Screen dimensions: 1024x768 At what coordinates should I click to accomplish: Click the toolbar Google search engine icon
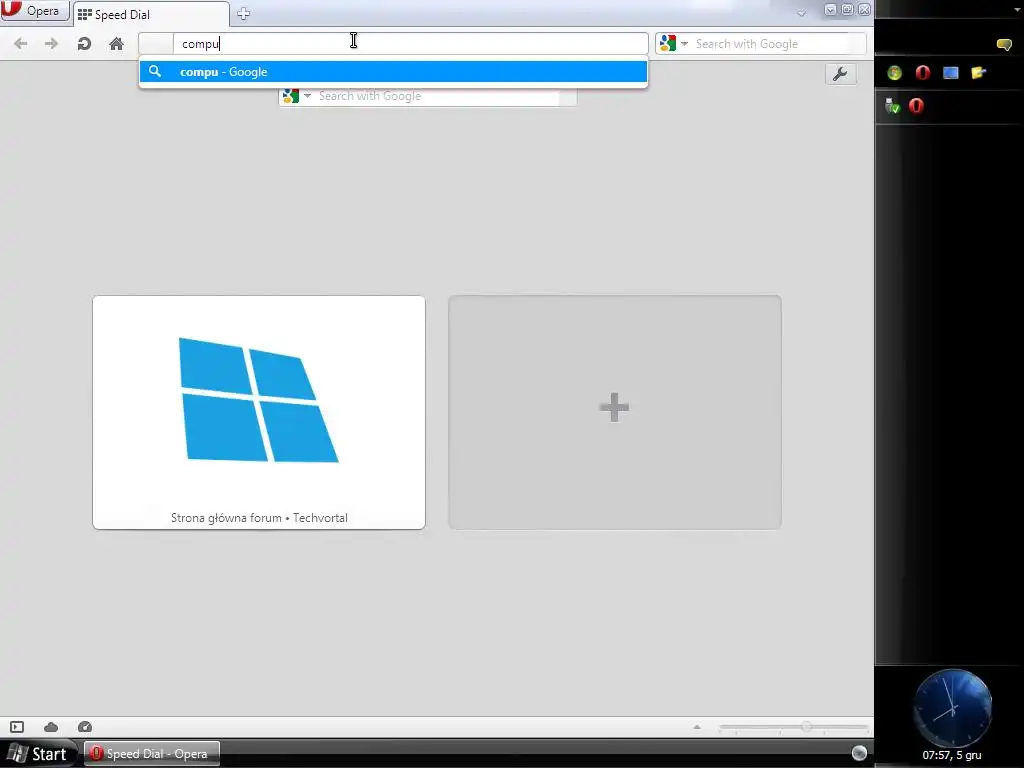[x=667, y=43]
